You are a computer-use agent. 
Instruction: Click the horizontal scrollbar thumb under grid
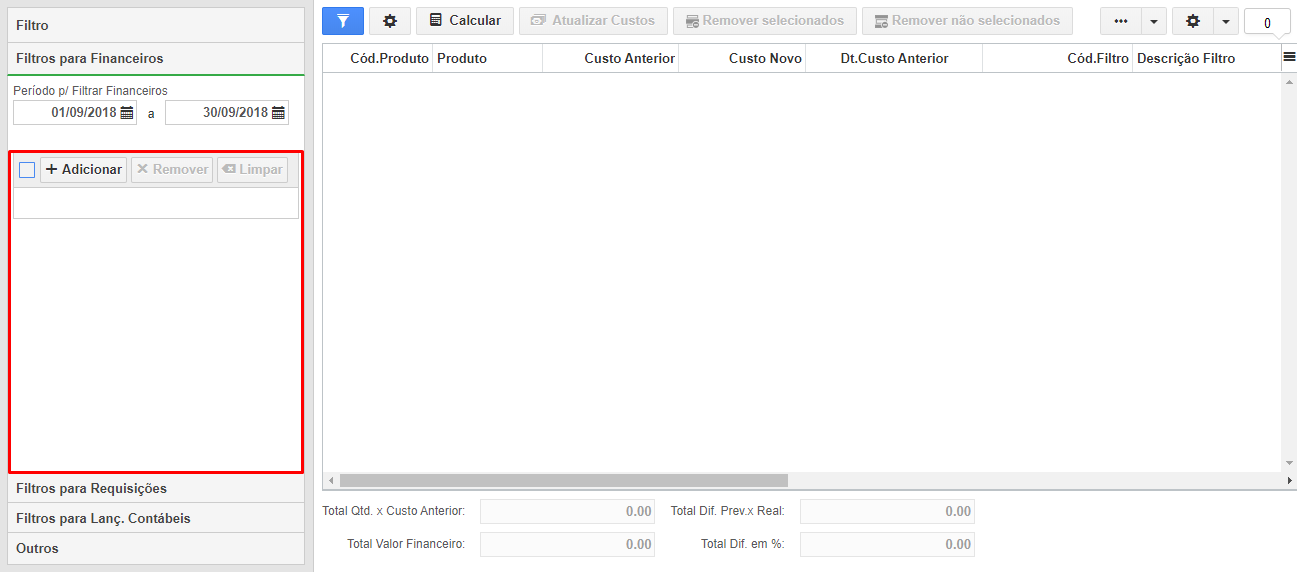pyautogui.click(x=564, y=481)
